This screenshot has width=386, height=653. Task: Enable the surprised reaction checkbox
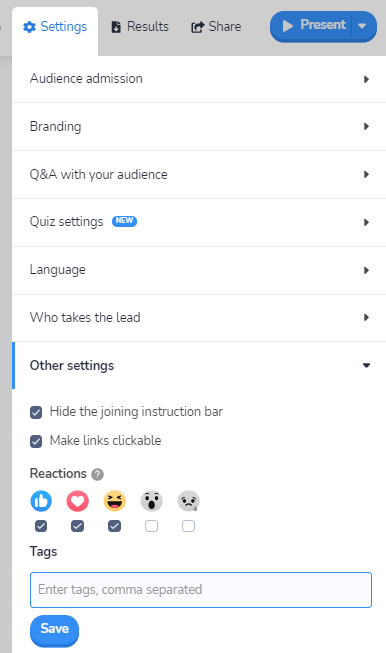click(152, 526)
